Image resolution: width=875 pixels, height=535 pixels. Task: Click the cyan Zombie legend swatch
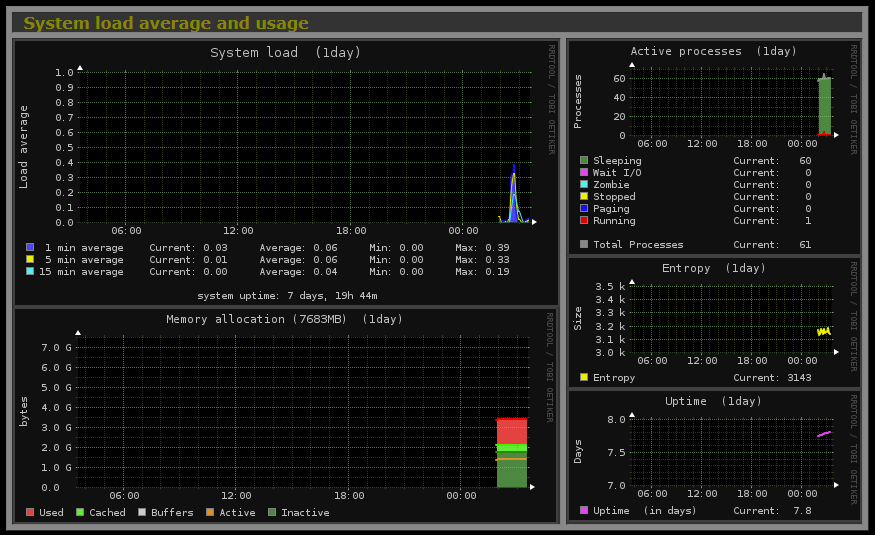coord(584,184)
